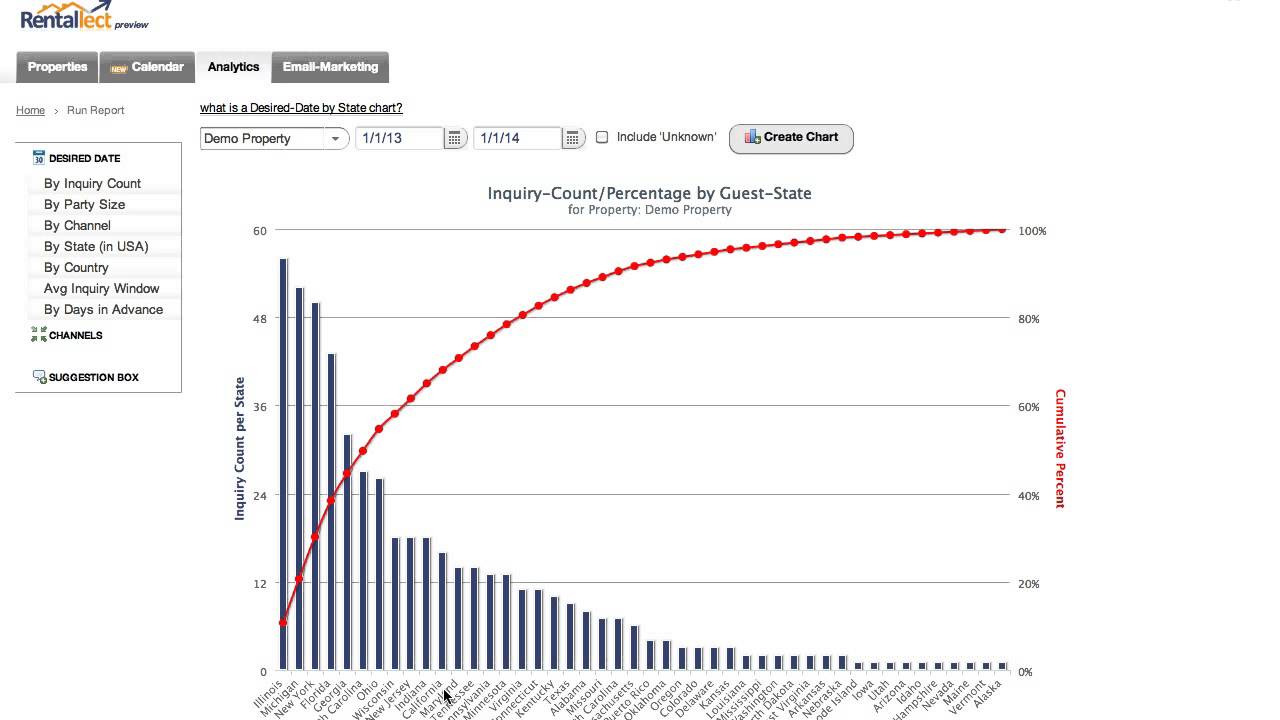This screenshot has height=720, width=1280.
Task: Click the Illinois bar in chart
Action: [283, 464]
